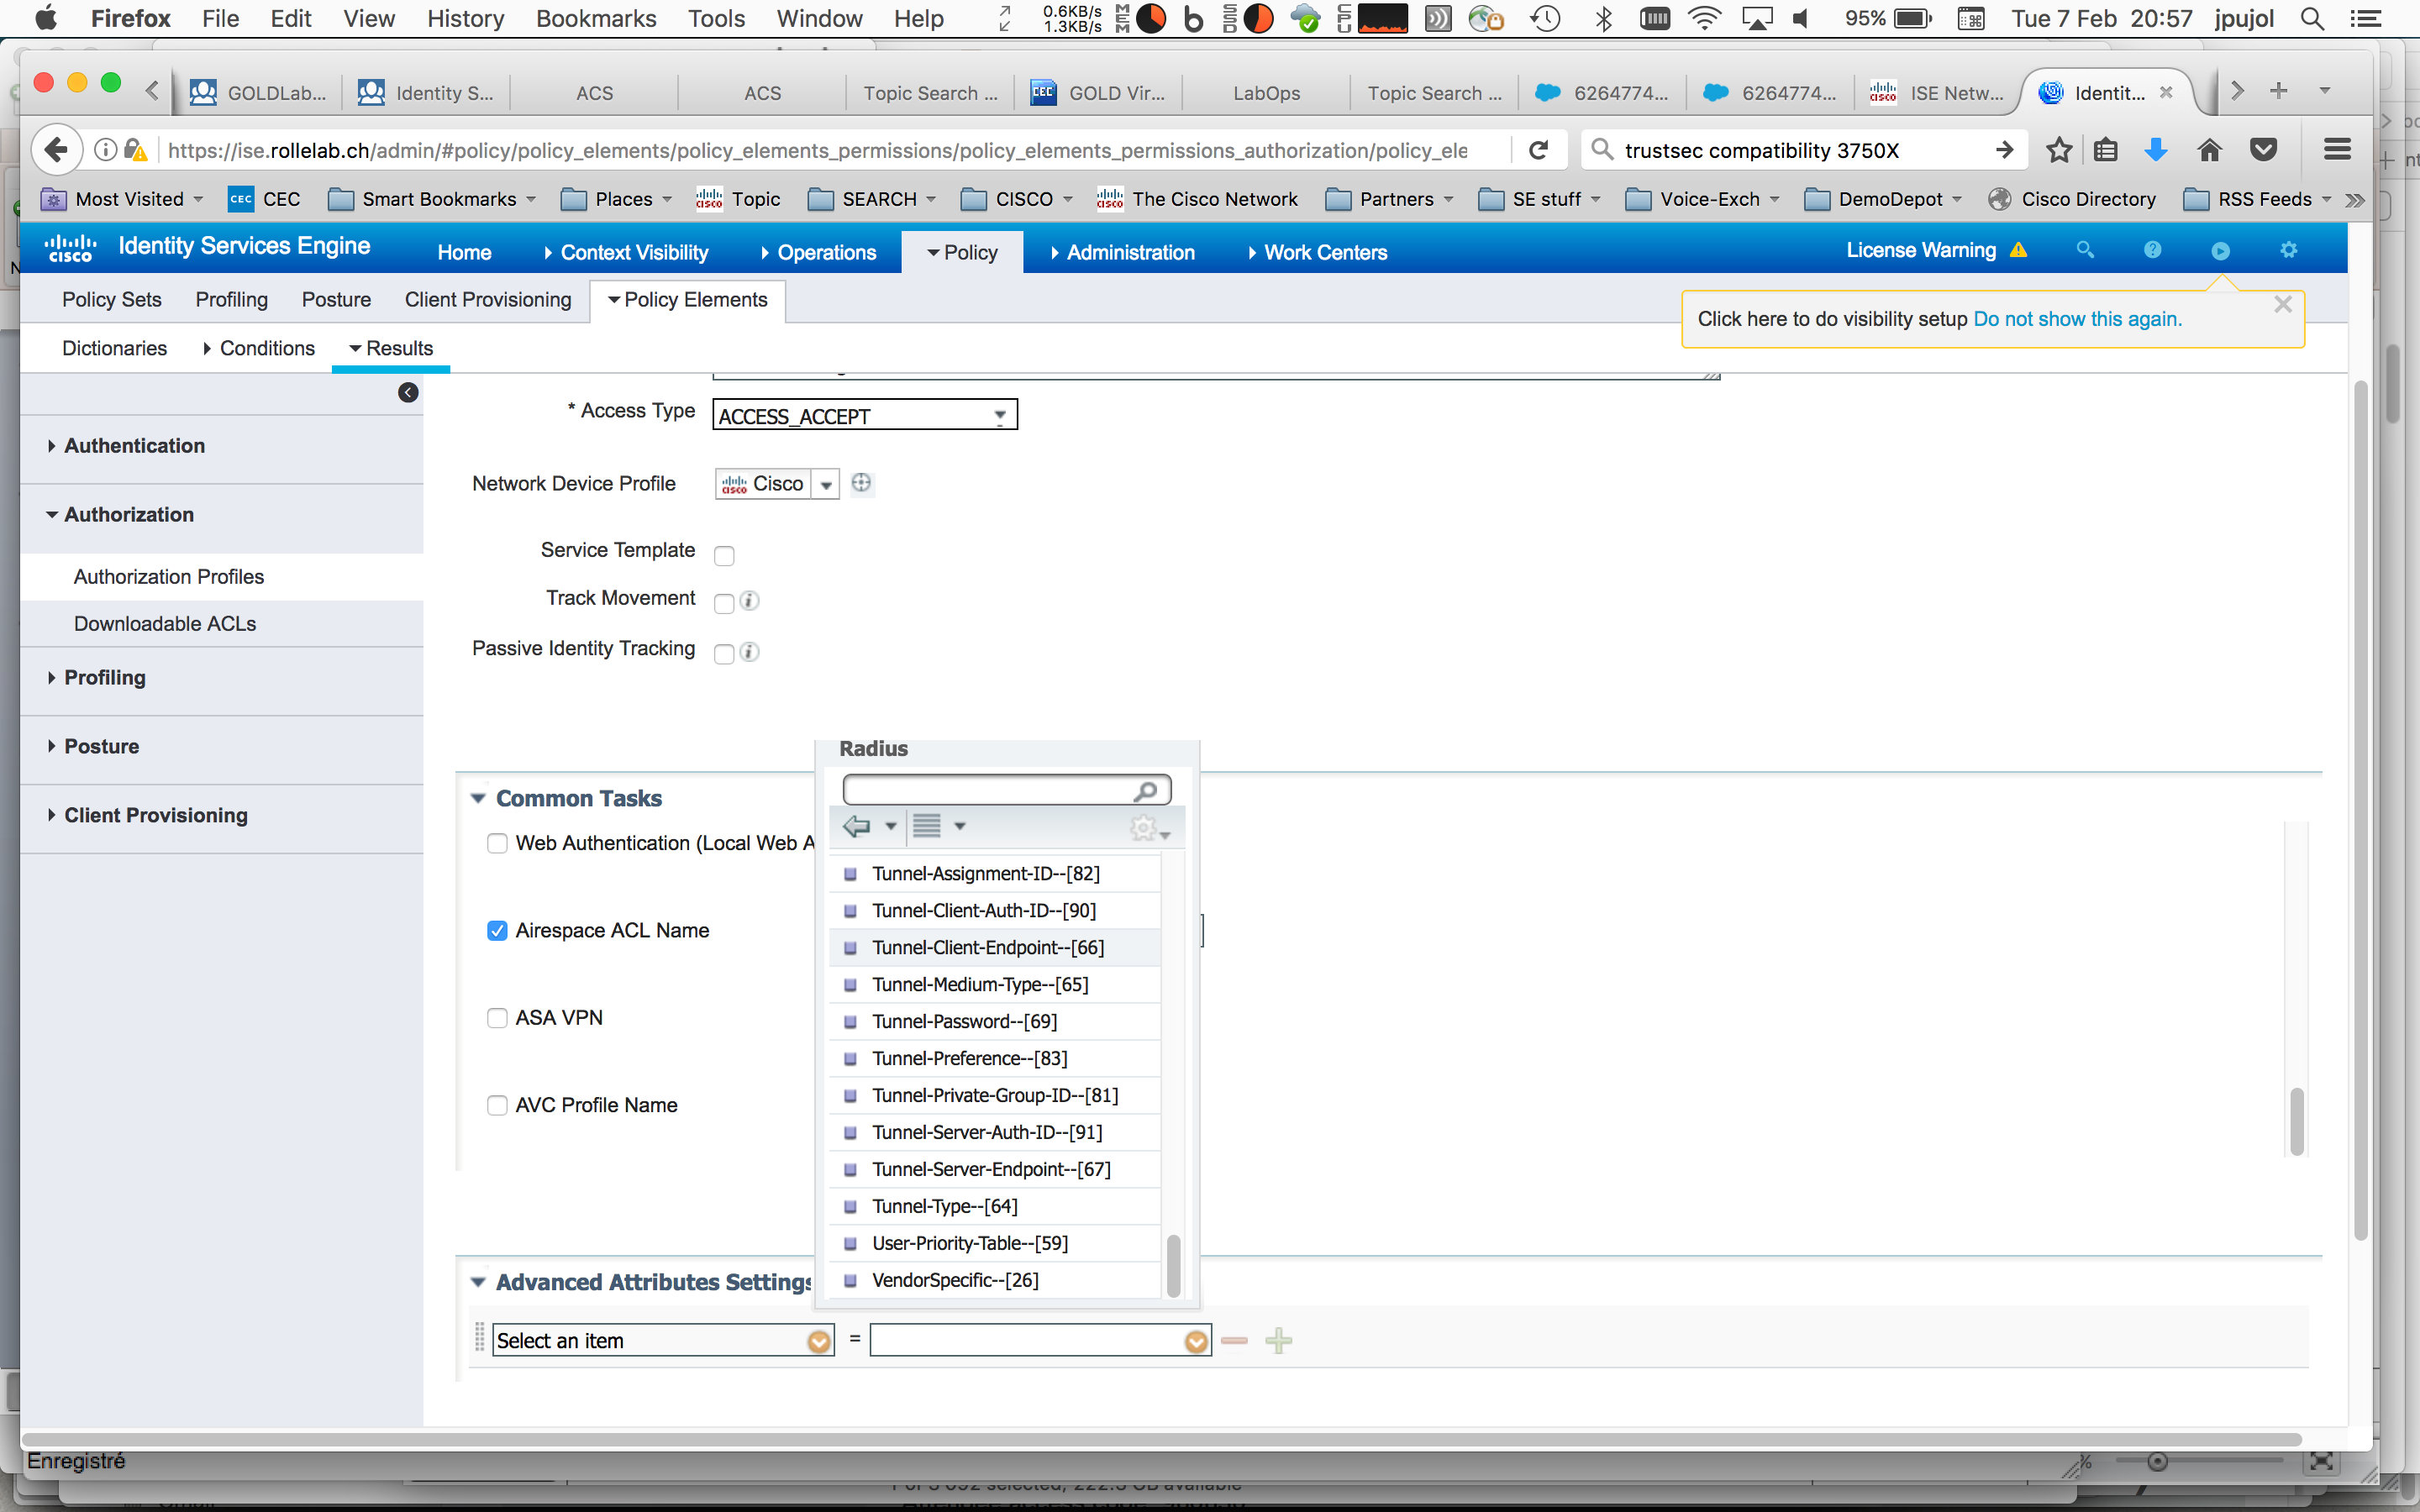Viewport: 2420px width, 1512px height.
Task: Click the ISE play/setup circle icon
Action: tap(2220, 251)
